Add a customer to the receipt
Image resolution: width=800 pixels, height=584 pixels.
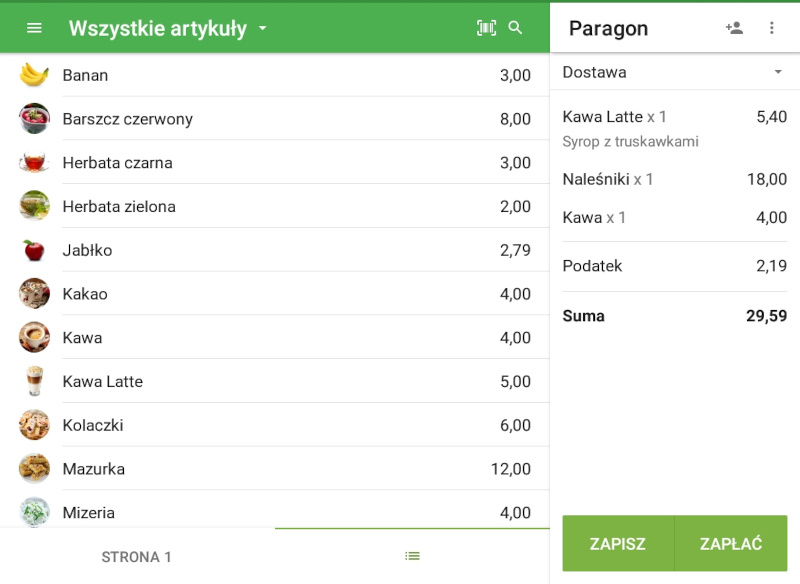coord(733,27)
